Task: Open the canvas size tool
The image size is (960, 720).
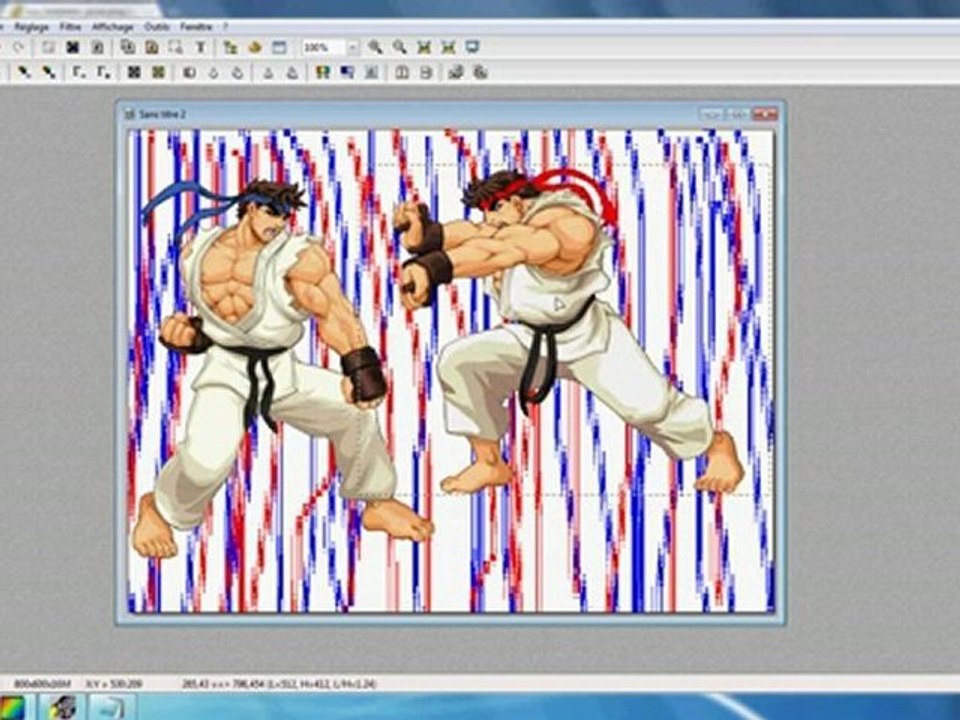Action: (151, 47)
